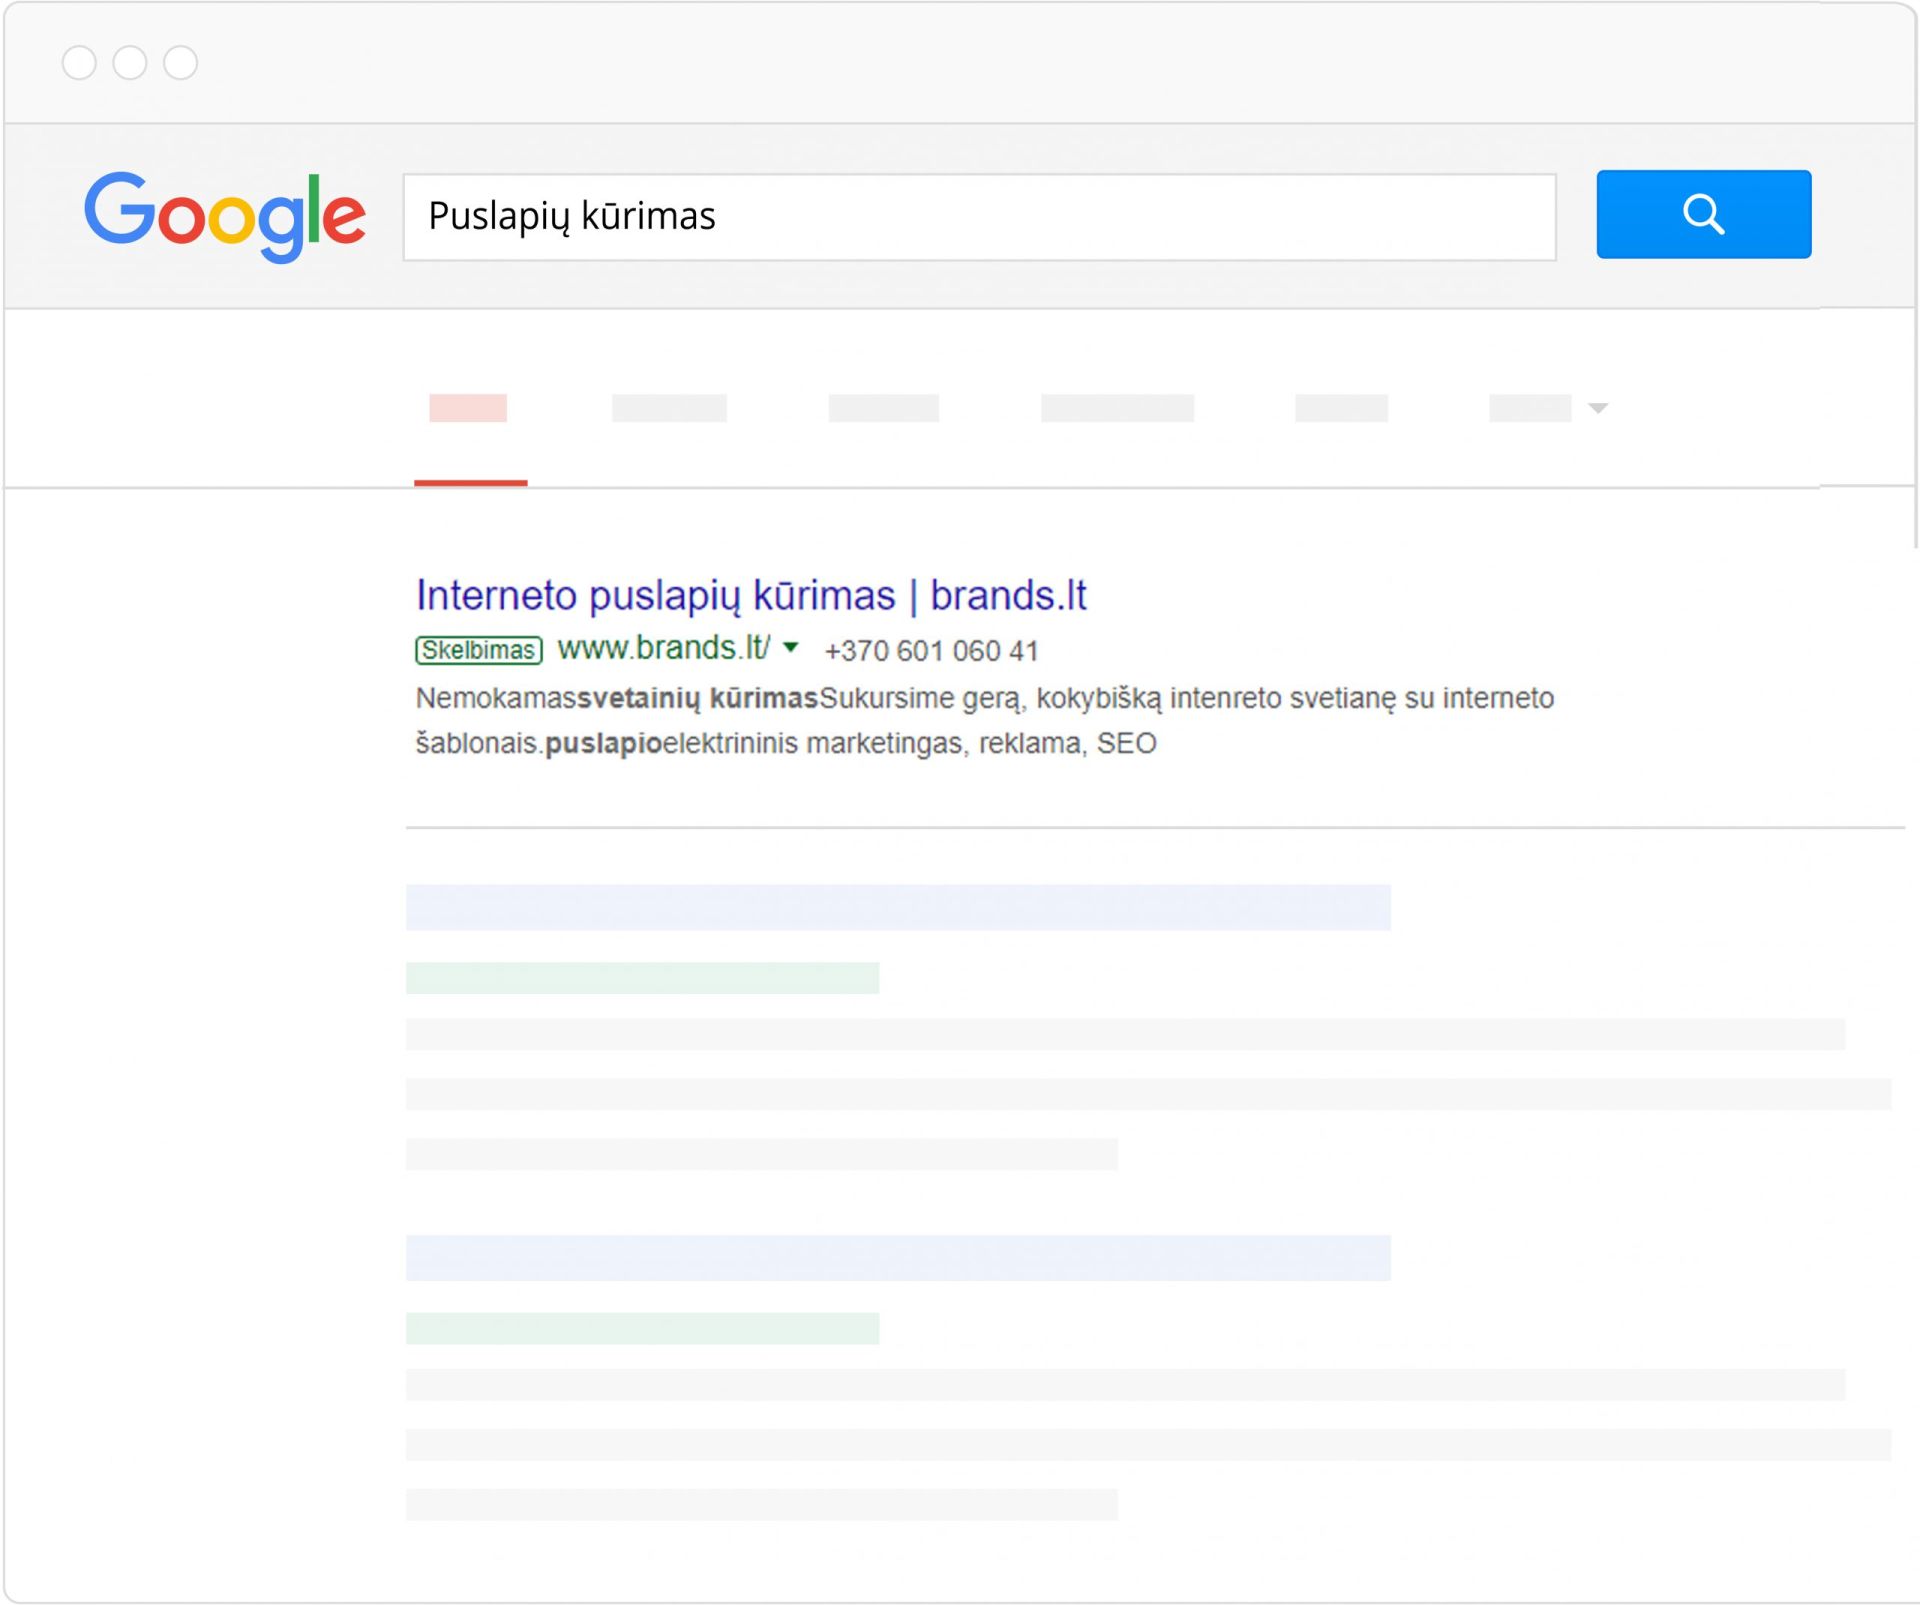Click the second window control circle

tap(130, 63)
